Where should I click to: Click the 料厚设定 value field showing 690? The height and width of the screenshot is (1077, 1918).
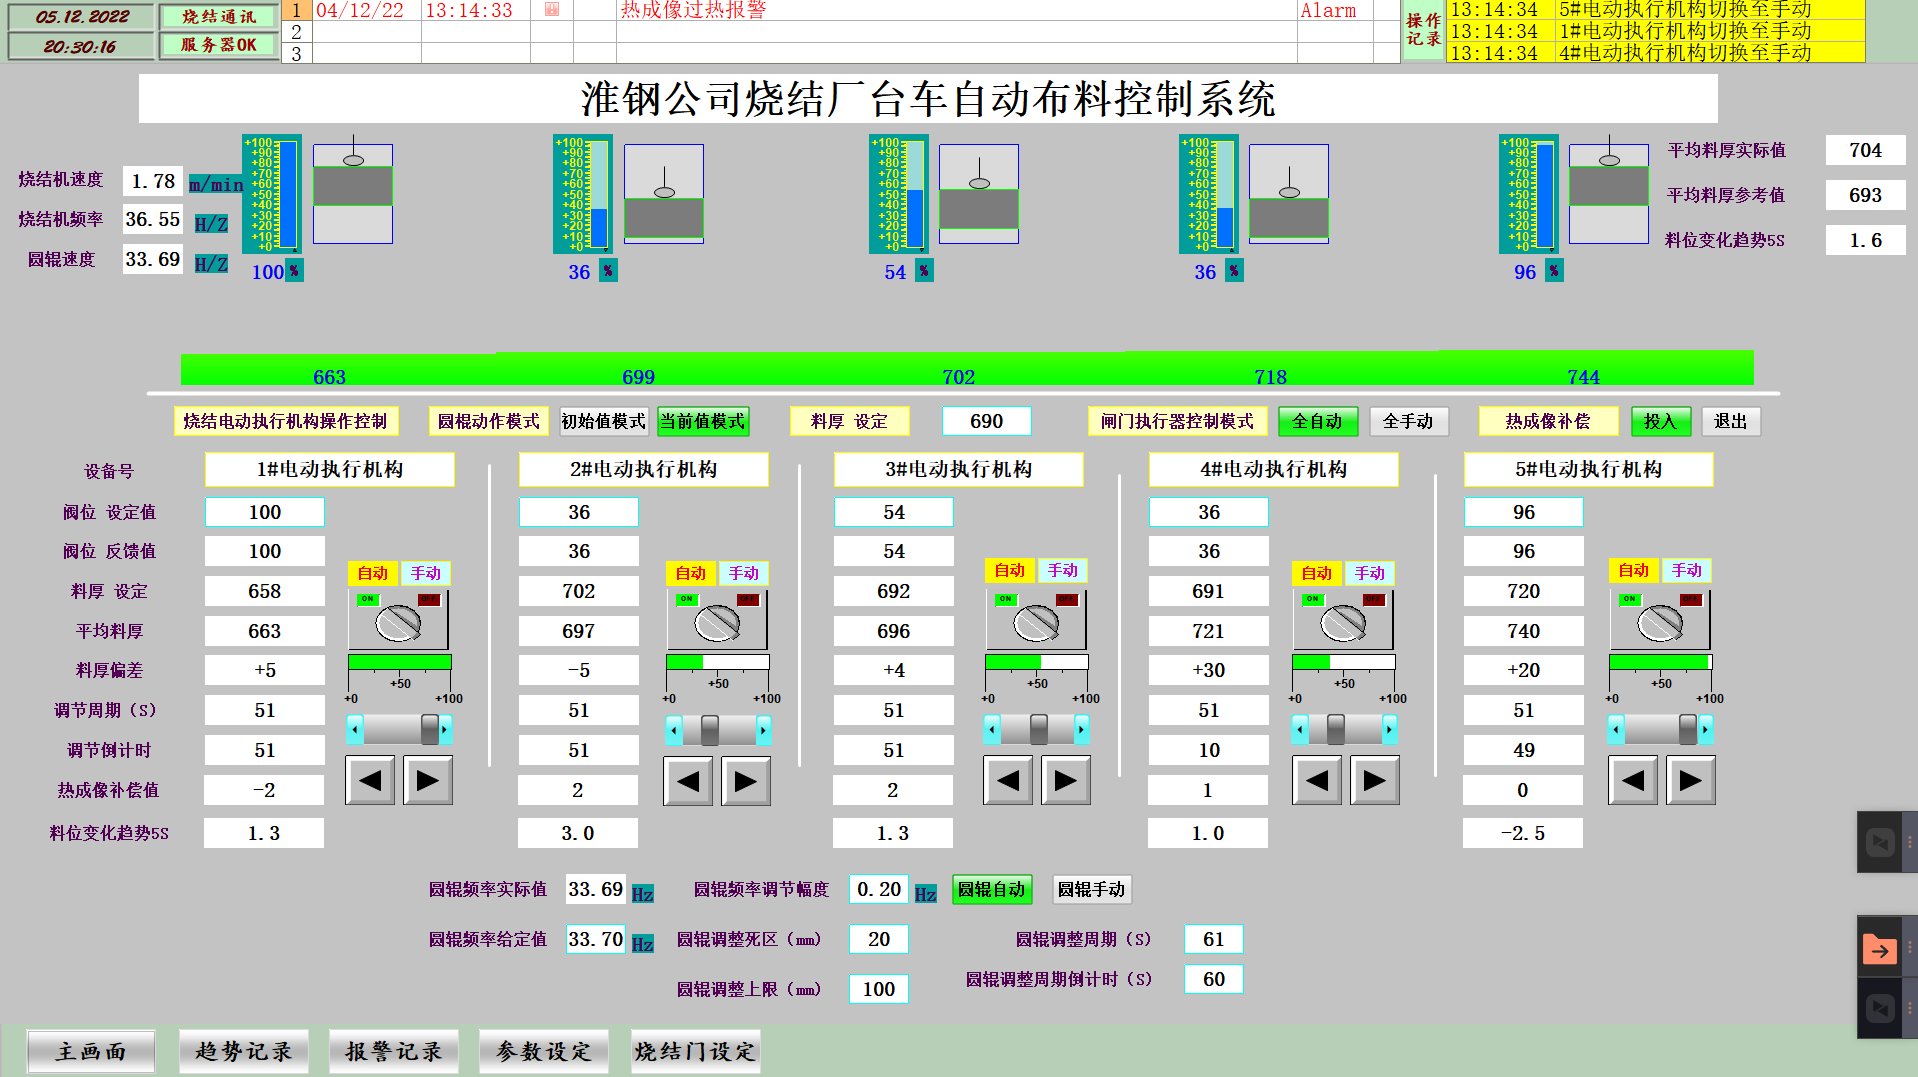click(986, 421)
